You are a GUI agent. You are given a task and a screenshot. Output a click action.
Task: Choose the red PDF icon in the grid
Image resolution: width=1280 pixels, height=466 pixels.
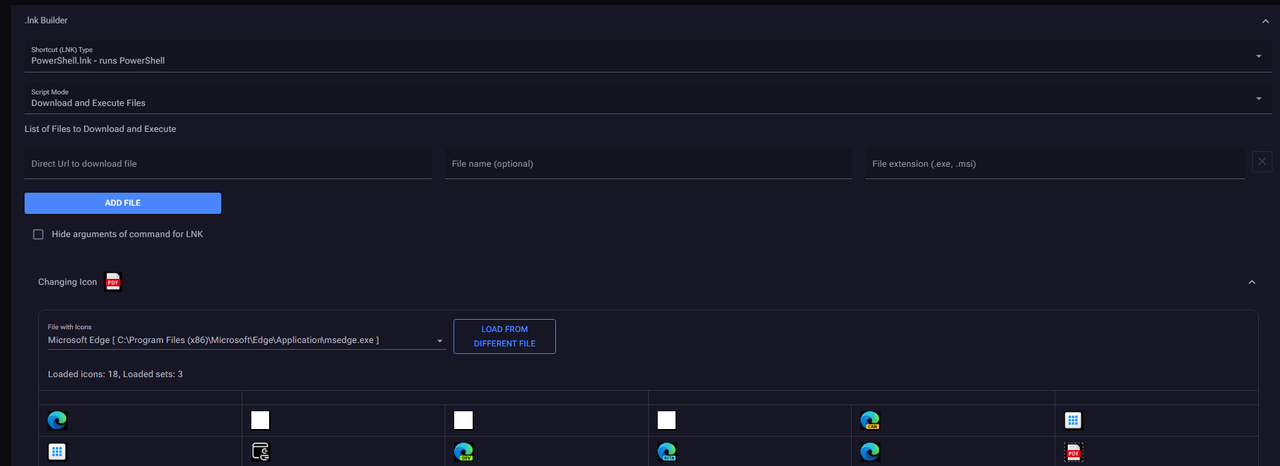click(x=1074, y=451)
